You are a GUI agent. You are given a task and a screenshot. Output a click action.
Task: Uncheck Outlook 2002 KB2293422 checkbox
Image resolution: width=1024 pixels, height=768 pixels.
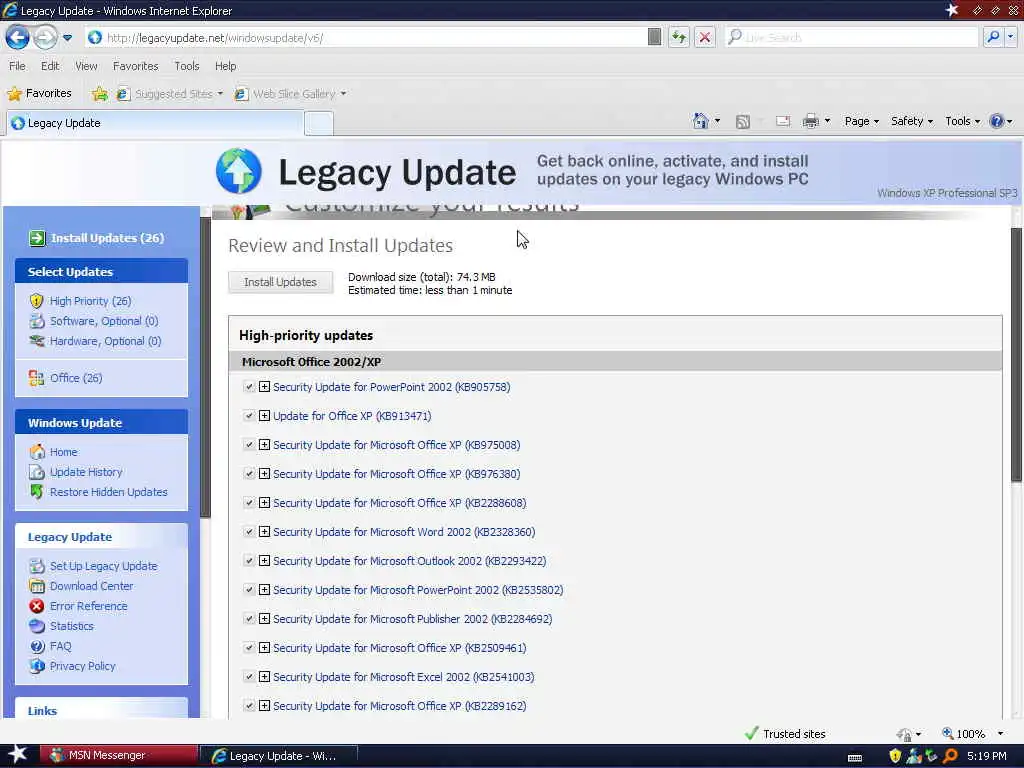249,560
